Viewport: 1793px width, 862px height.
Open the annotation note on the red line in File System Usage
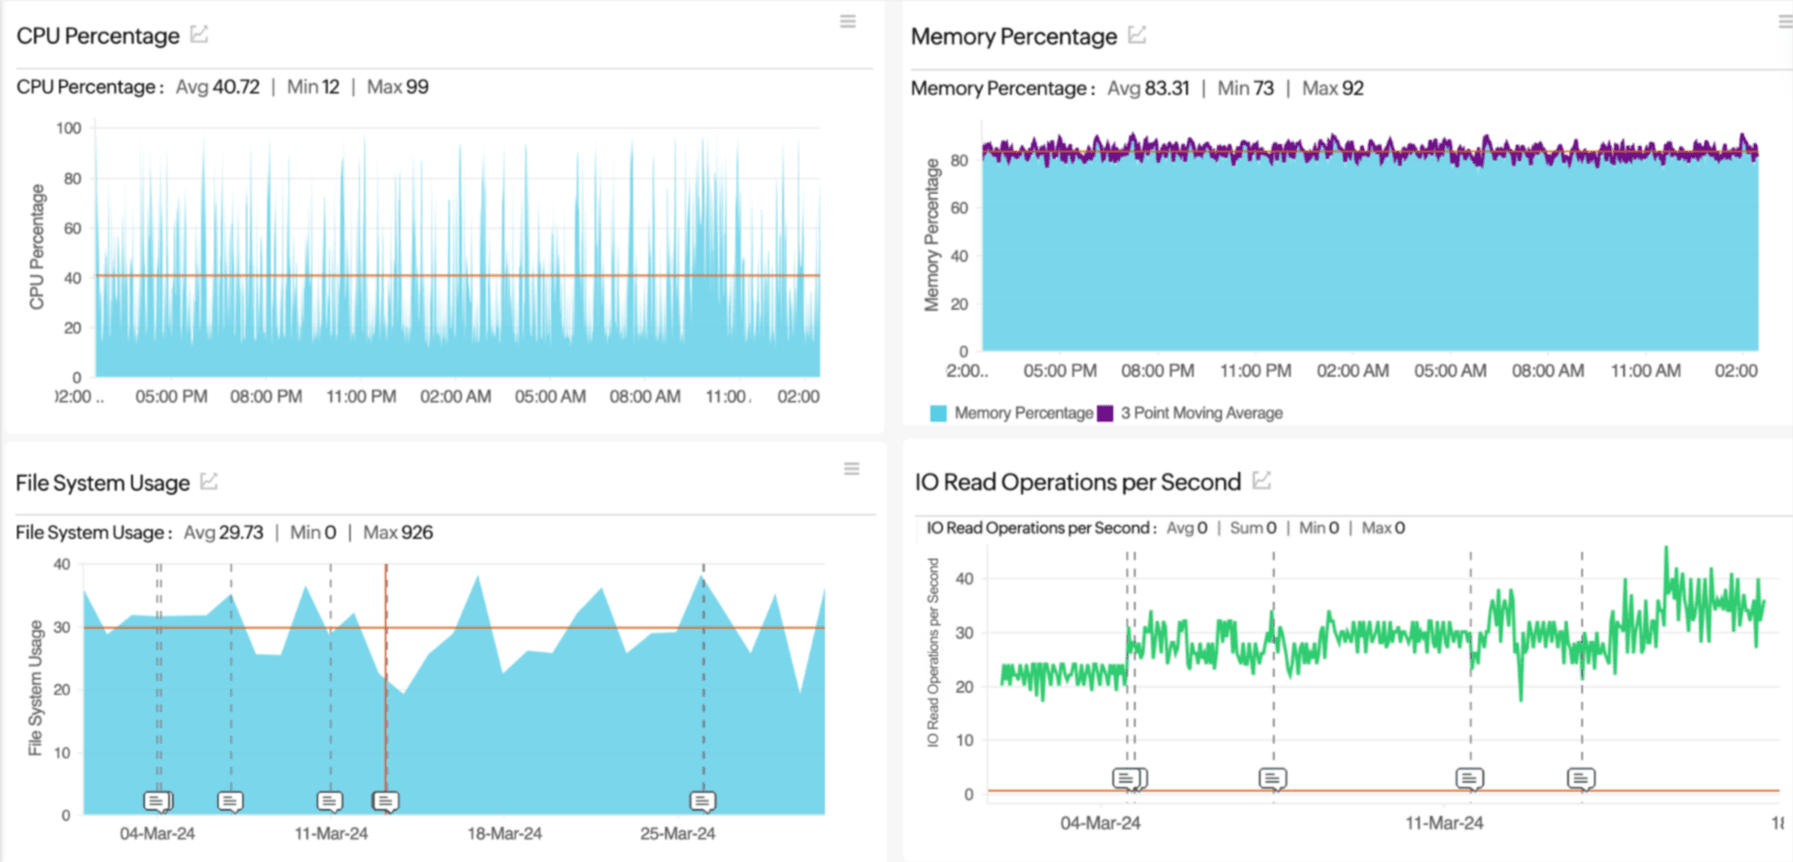386,801
